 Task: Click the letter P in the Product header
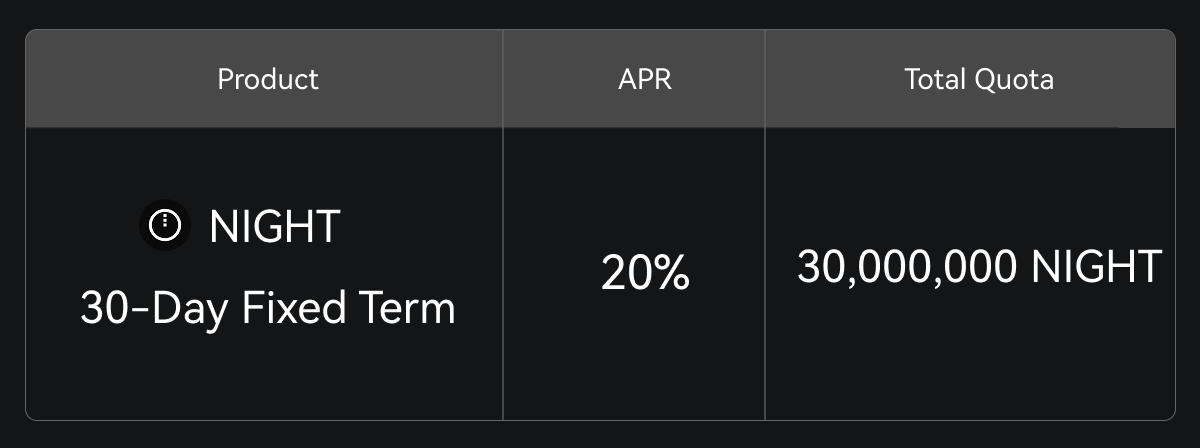tap(224, 79)
